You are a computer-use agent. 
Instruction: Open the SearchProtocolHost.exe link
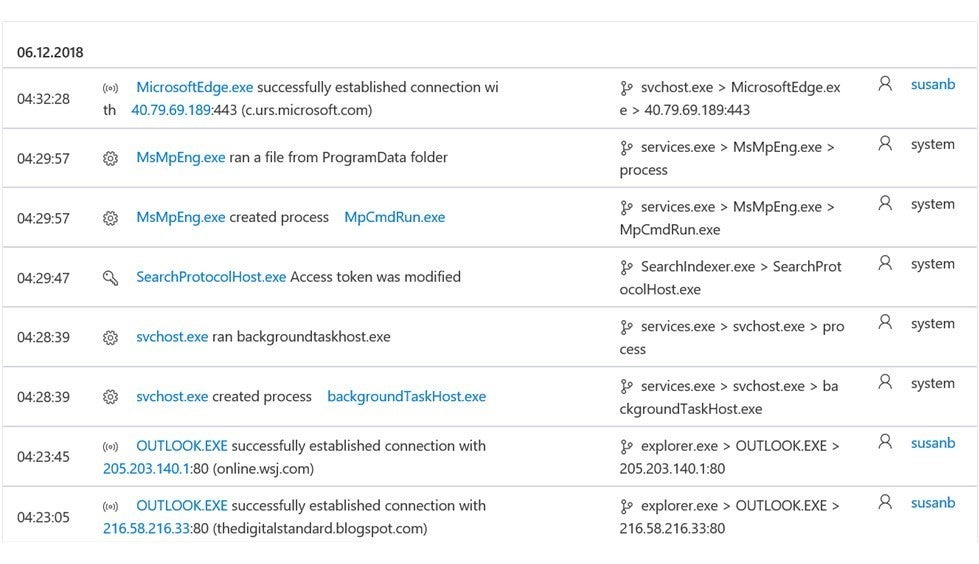pos(211,277)
